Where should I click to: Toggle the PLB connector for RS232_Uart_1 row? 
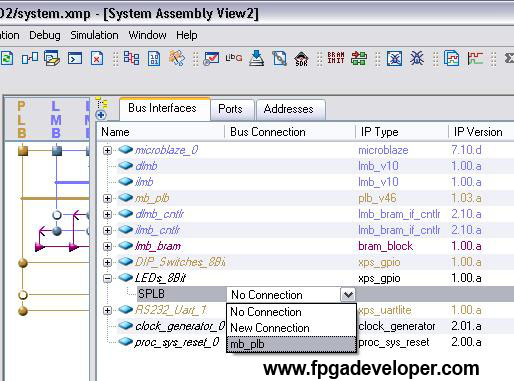23,311
